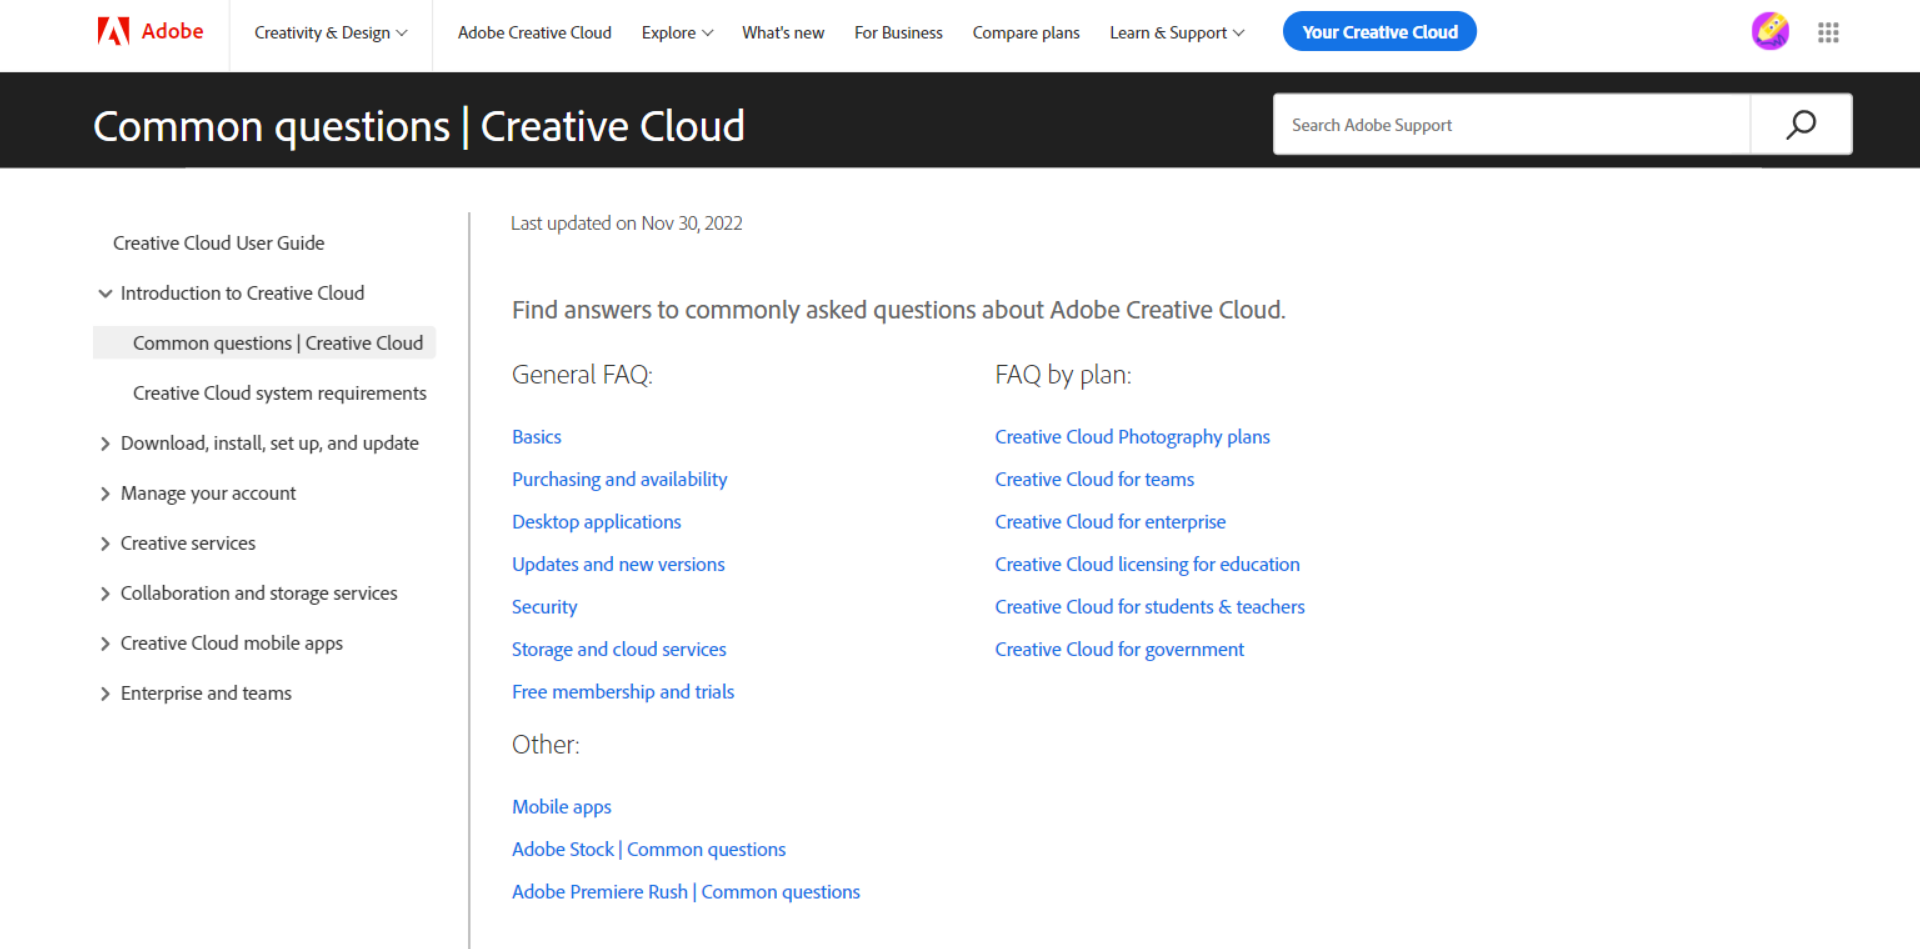Screen dimensions: 1920x949
Task: Open the Explore dropdown menu
Action: (677, 33)
